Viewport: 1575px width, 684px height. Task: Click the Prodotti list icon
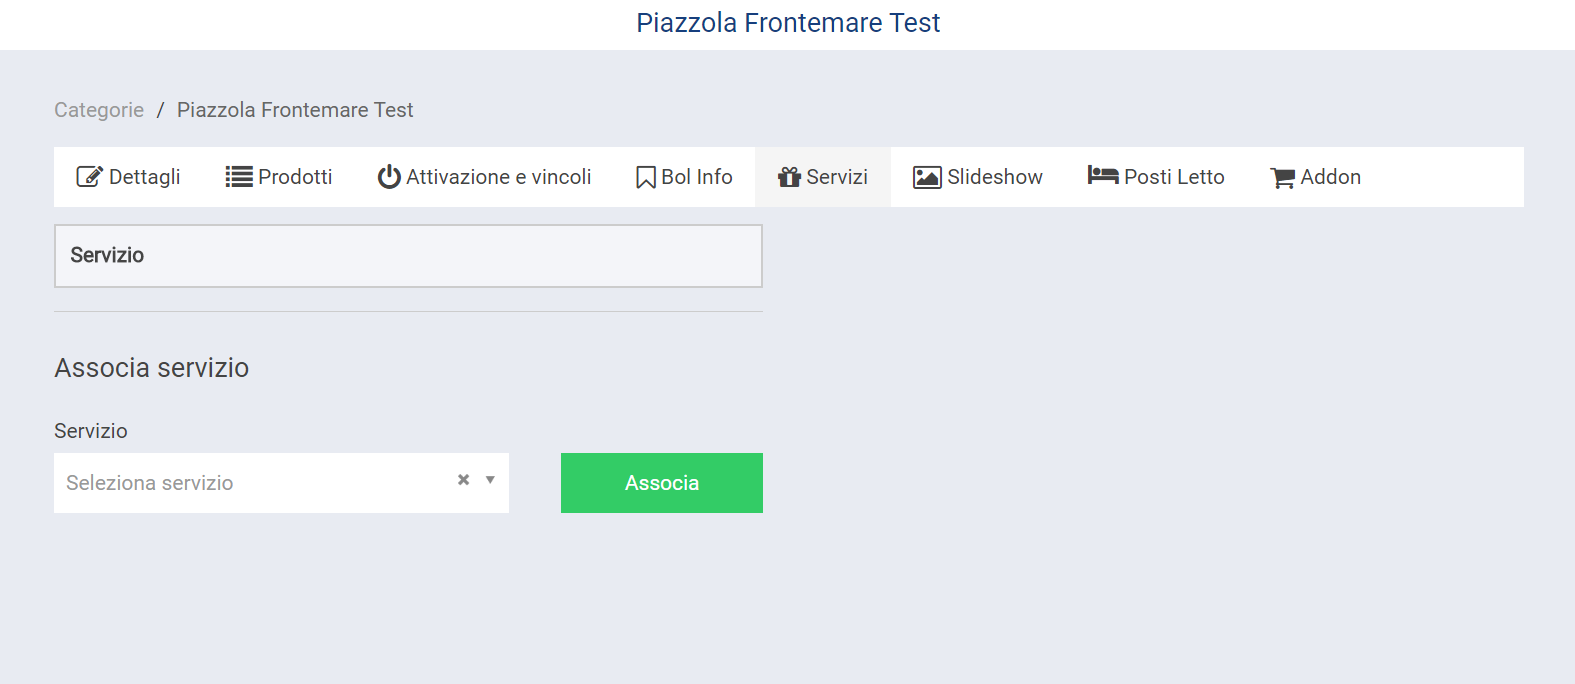pos(239,177)
